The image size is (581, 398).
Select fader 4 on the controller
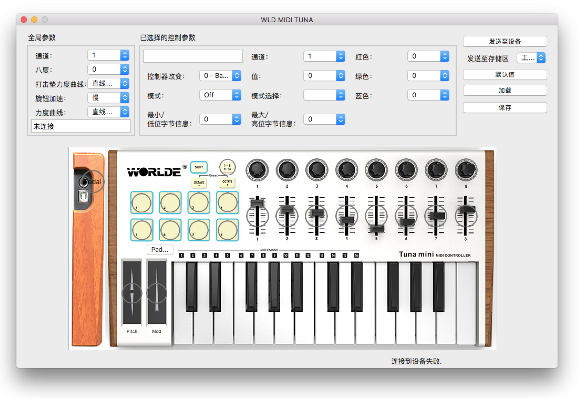[347, 216]
